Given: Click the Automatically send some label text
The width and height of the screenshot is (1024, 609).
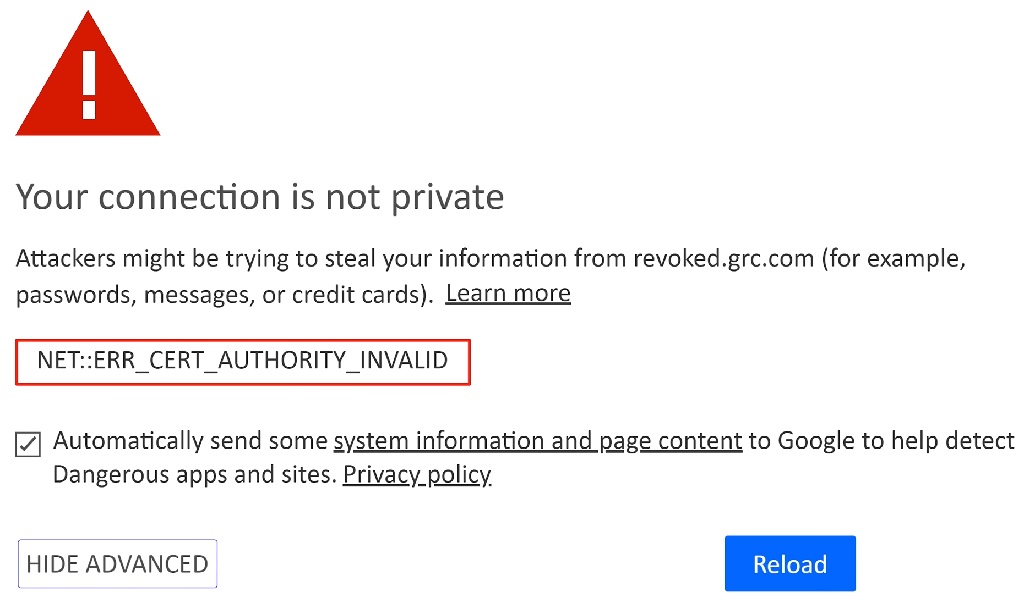Looking at the screenshot, I should tap(190, 441).
